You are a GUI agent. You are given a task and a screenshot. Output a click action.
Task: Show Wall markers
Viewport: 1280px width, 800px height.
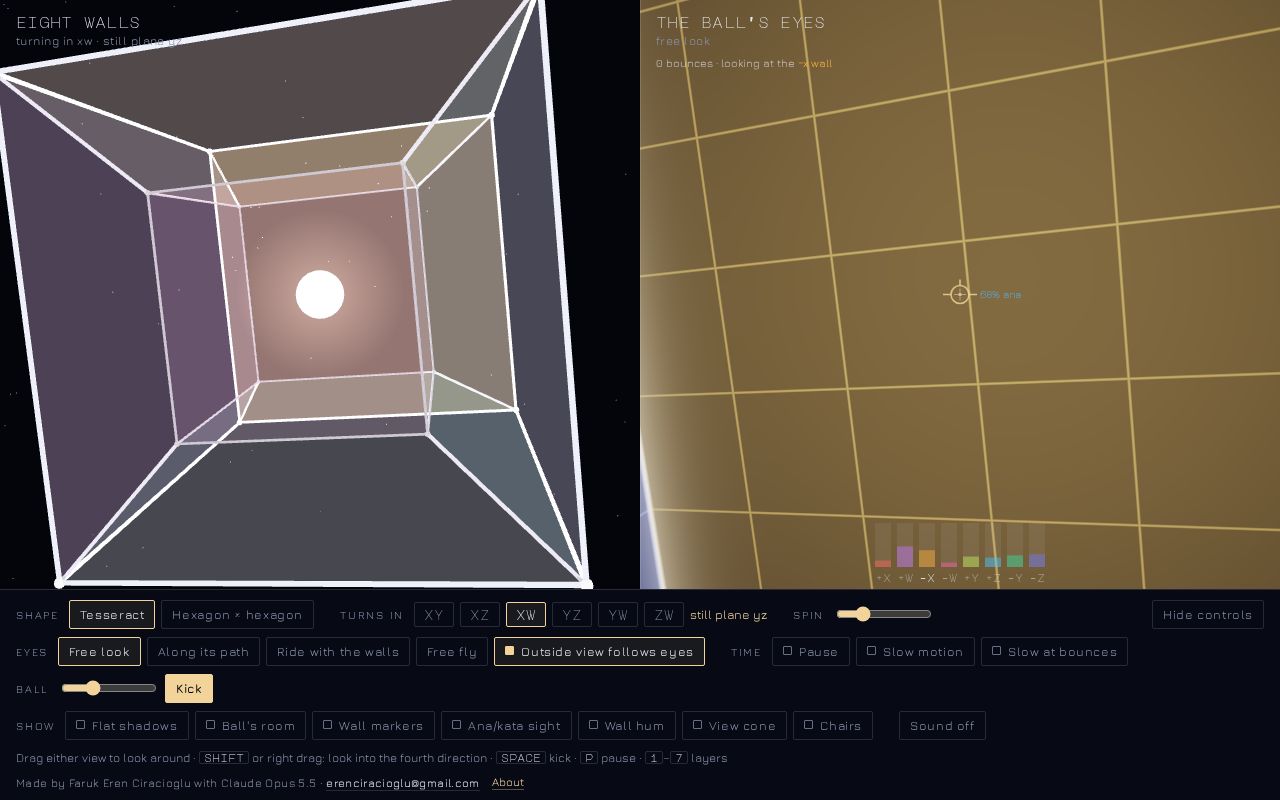[373, 725]
